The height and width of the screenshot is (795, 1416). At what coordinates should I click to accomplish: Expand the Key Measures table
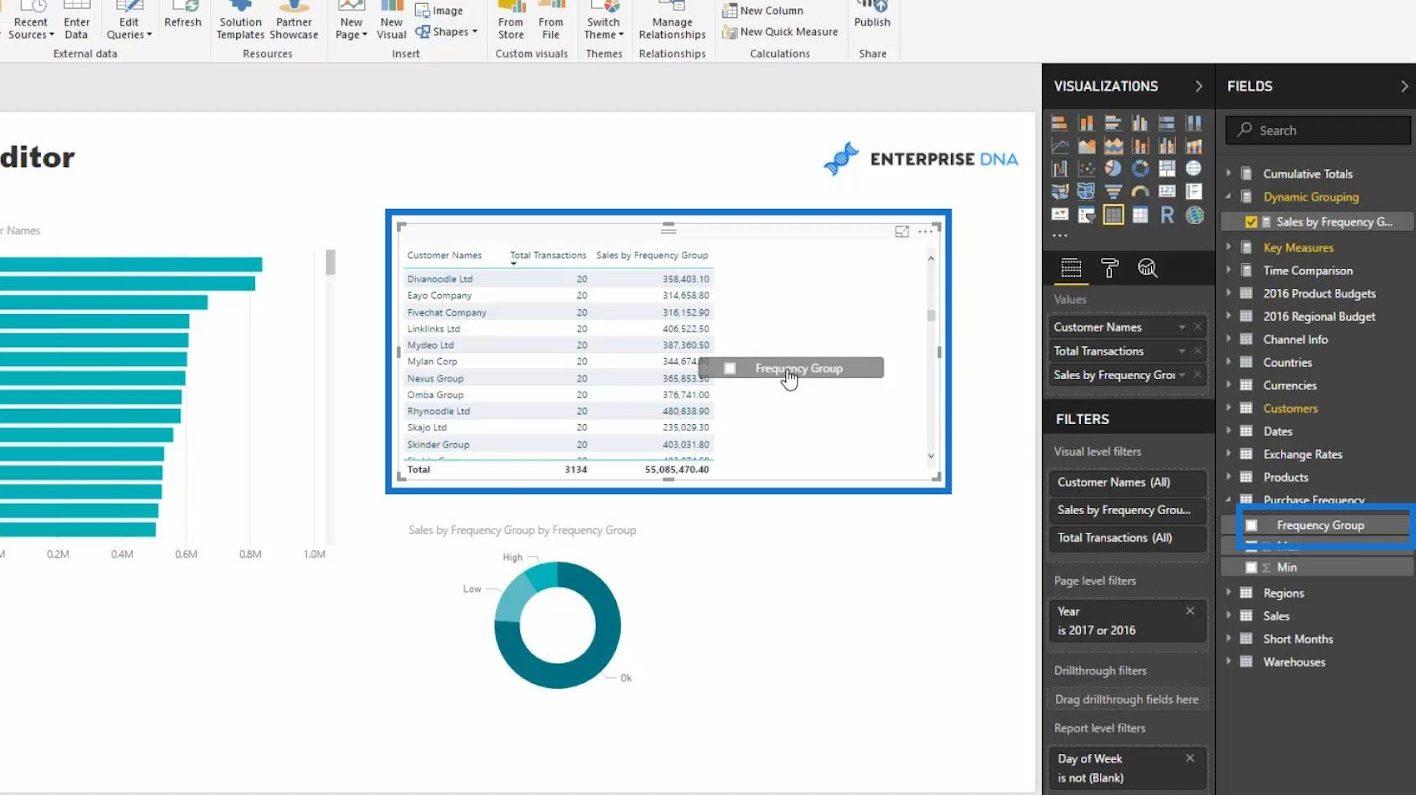point(1229,247)
